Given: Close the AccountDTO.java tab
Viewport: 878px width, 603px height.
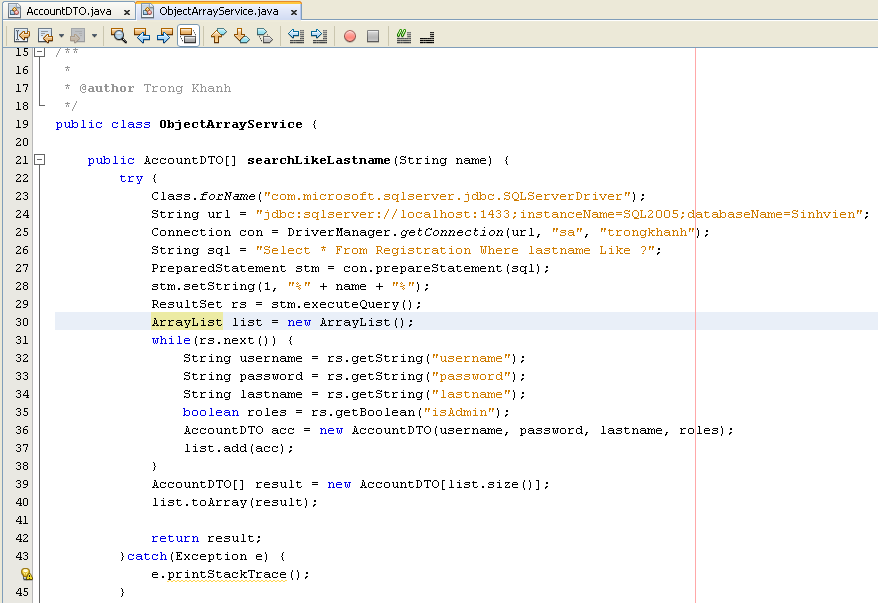Looking at the screenshot, I should click(127, 12).
